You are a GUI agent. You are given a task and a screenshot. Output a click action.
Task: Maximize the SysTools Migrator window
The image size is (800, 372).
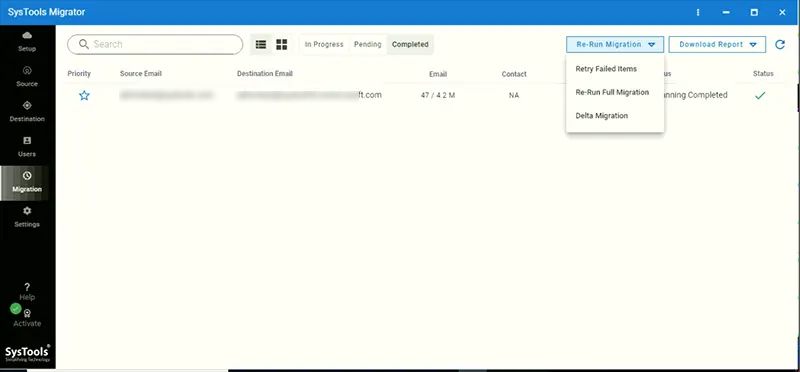pos(754,12)
